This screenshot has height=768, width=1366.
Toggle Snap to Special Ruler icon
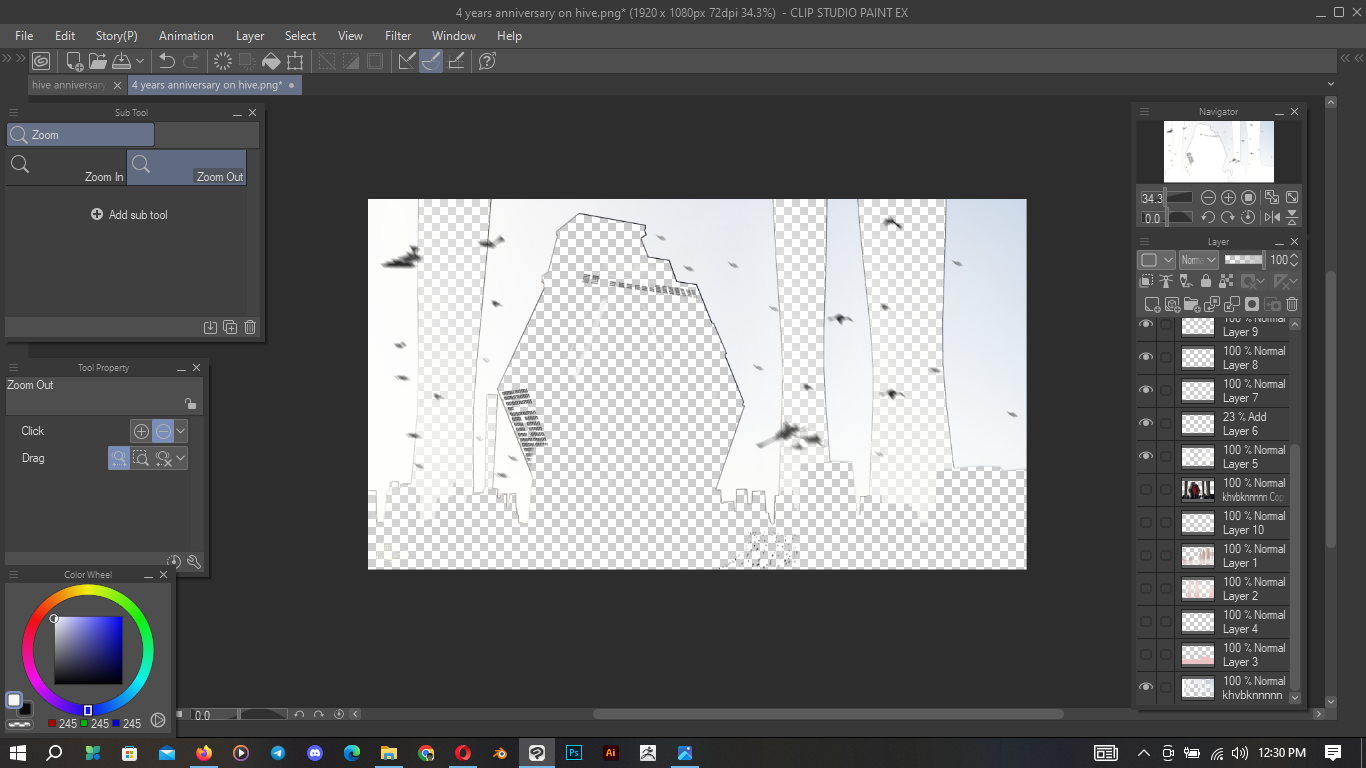(x=431, y=61)
